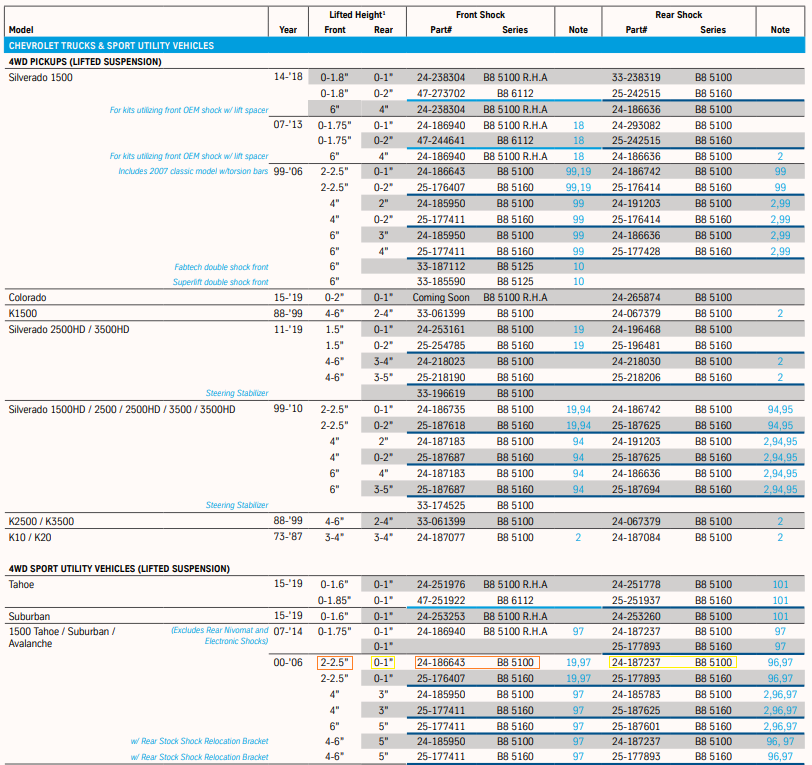The image size is (812, 765).
Task: Click the 'Superlift double shock front' note
Action: click(221, 282)
